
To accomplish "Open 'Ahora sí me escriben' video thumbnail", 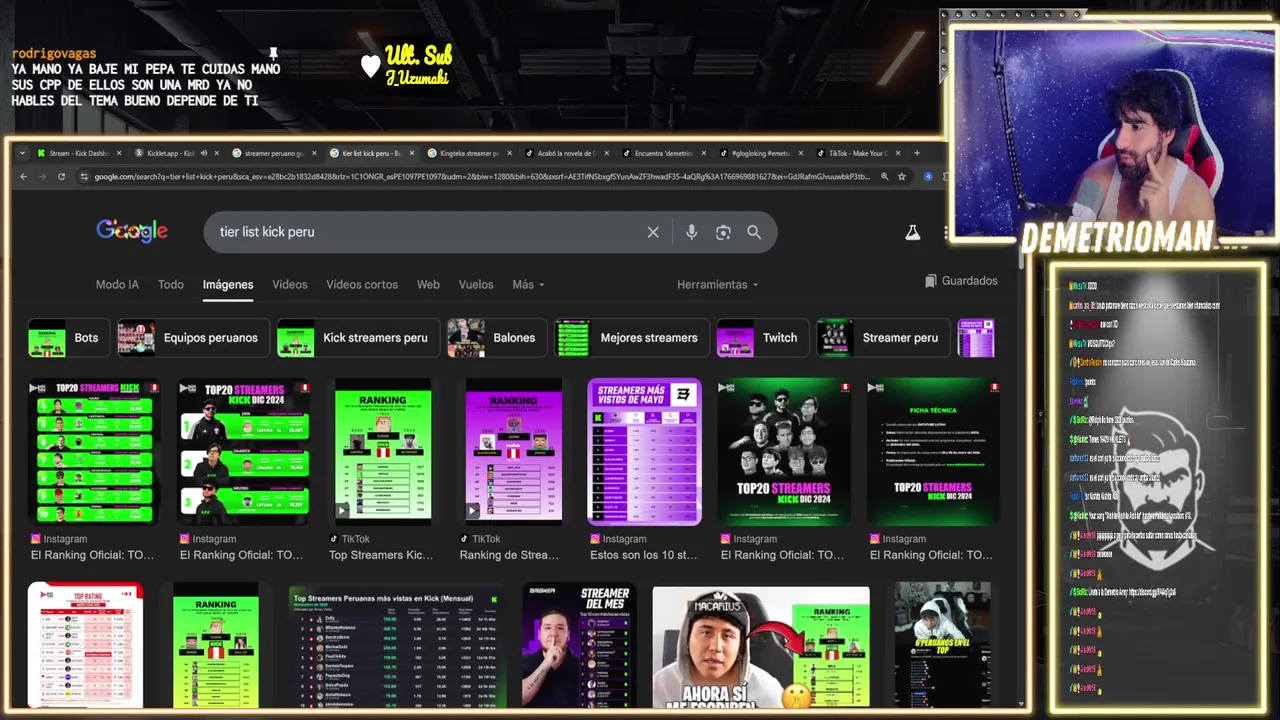I will (x=761, y=647).
